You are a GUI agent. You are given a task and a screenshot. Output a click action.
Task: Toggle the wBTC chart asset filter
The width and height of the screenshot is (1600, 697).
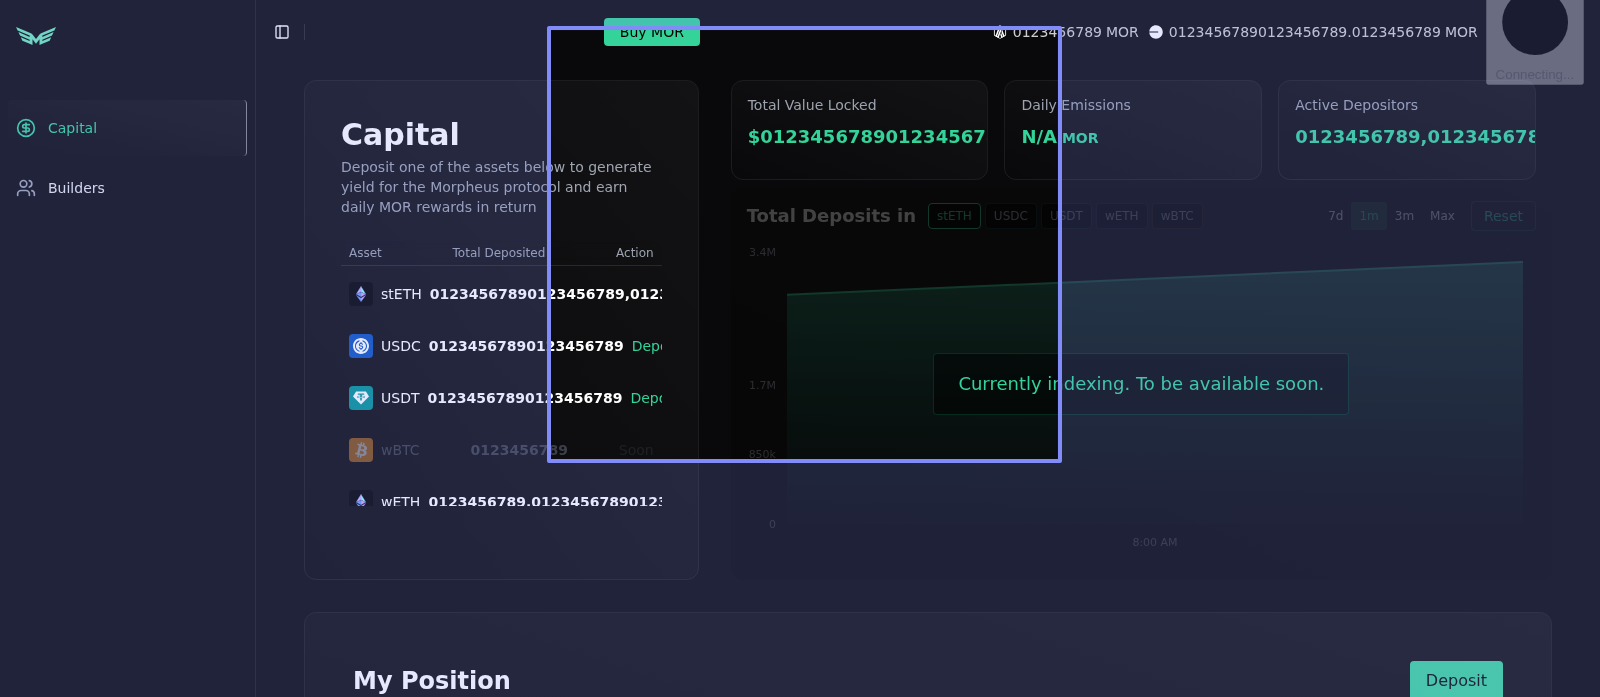1176,216
